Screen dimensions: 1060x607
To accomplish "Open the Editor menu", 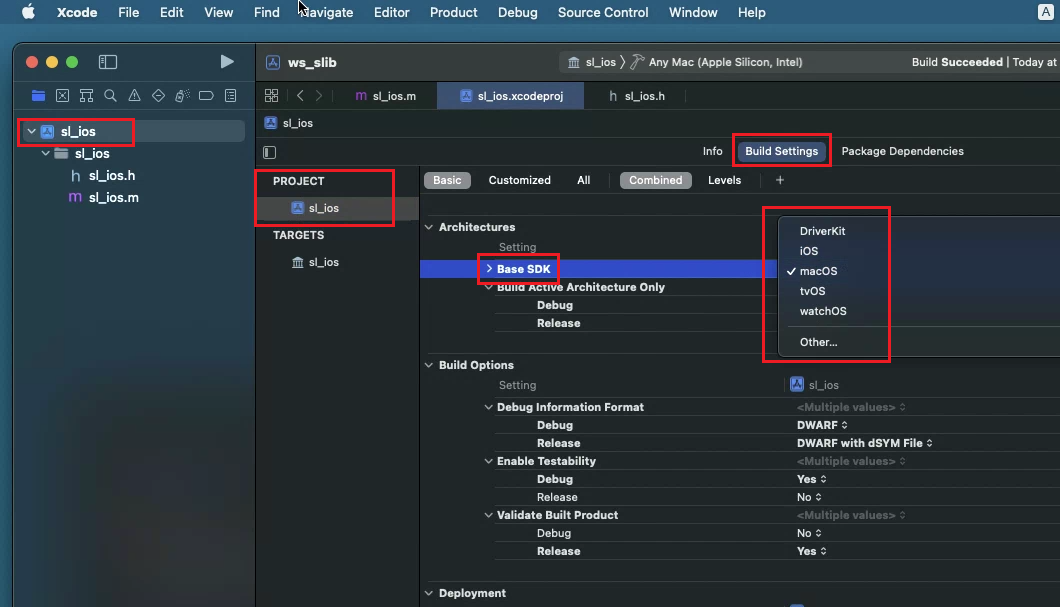I will (x=391, y=12).
